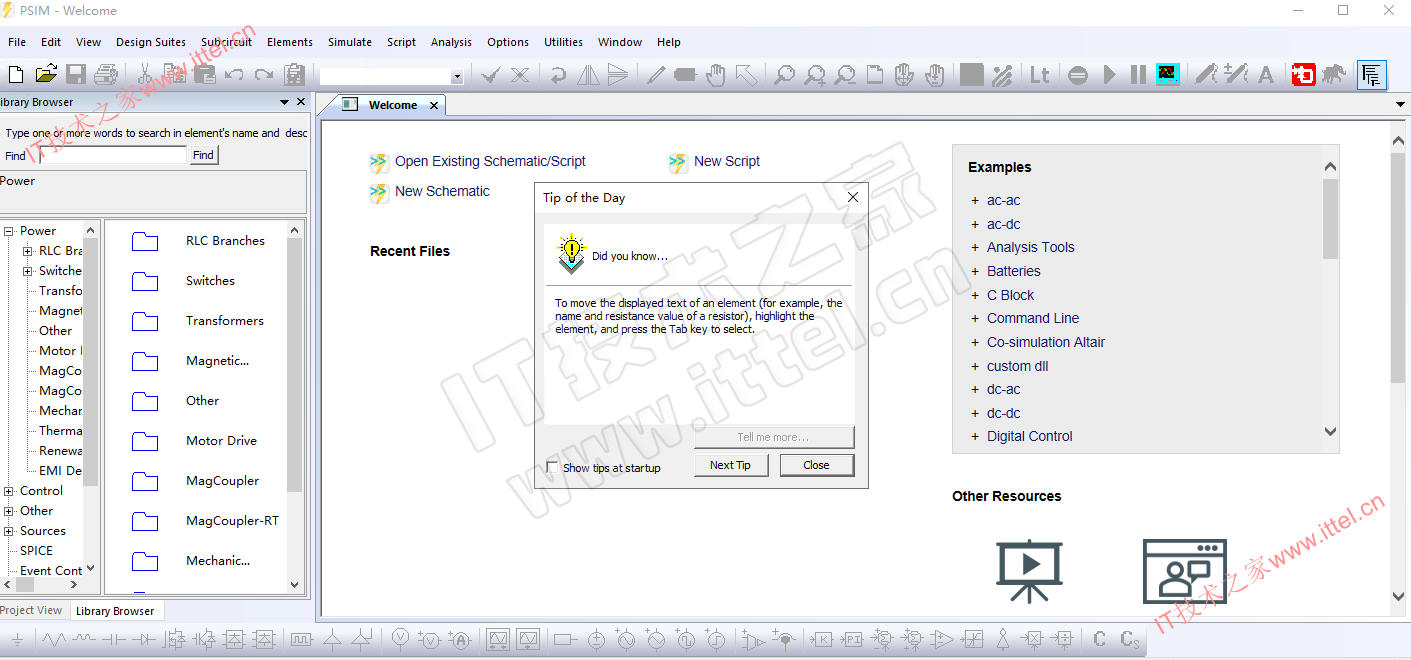Place an Ammeter probe from bottom toolbar

coord(460,639)
